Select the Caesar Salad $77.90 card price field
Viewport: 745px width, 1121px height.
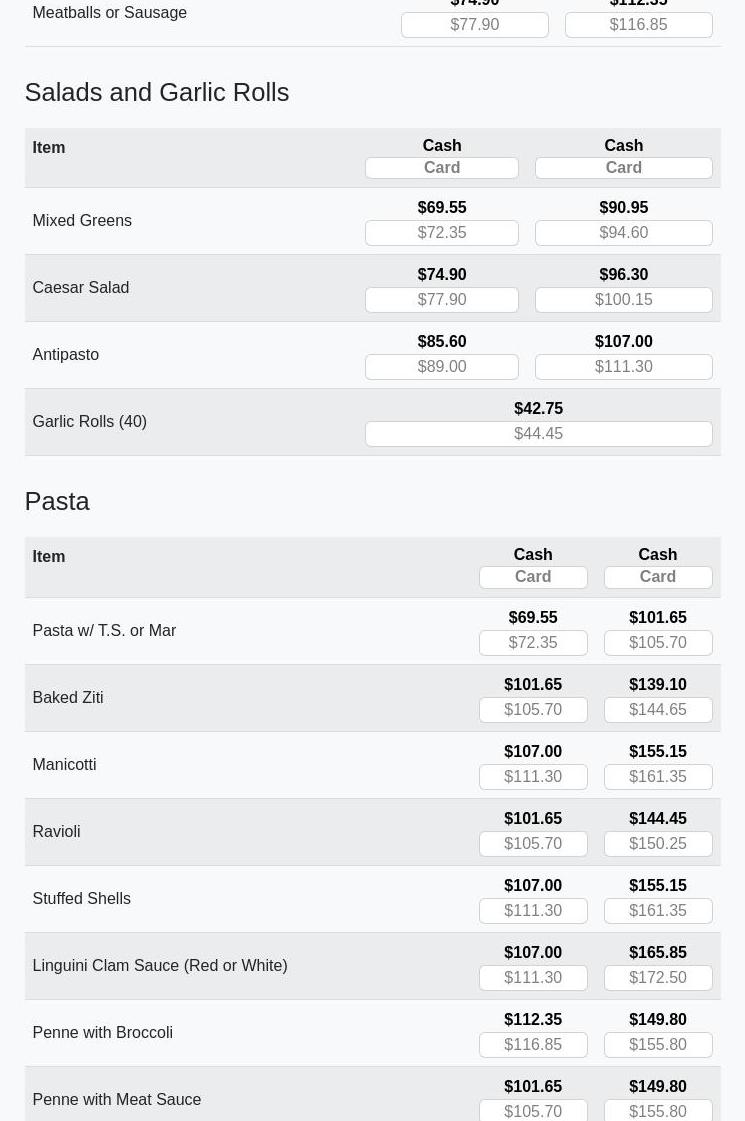[x=441, y=300]
